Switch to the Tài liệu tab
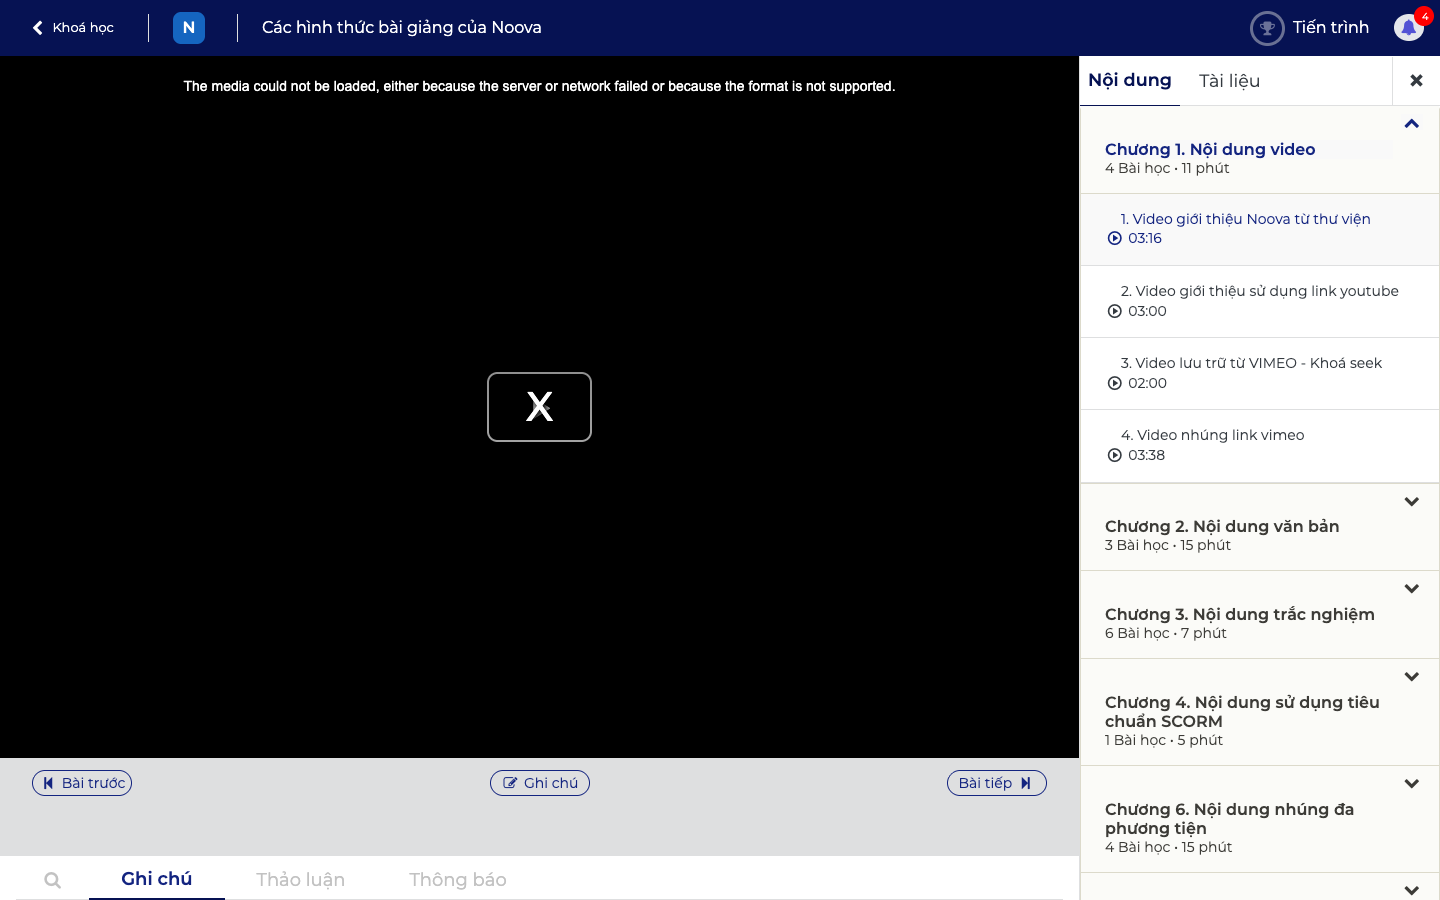The width and height of the screenshot is (1440, 900). (x=1229, y=81)
